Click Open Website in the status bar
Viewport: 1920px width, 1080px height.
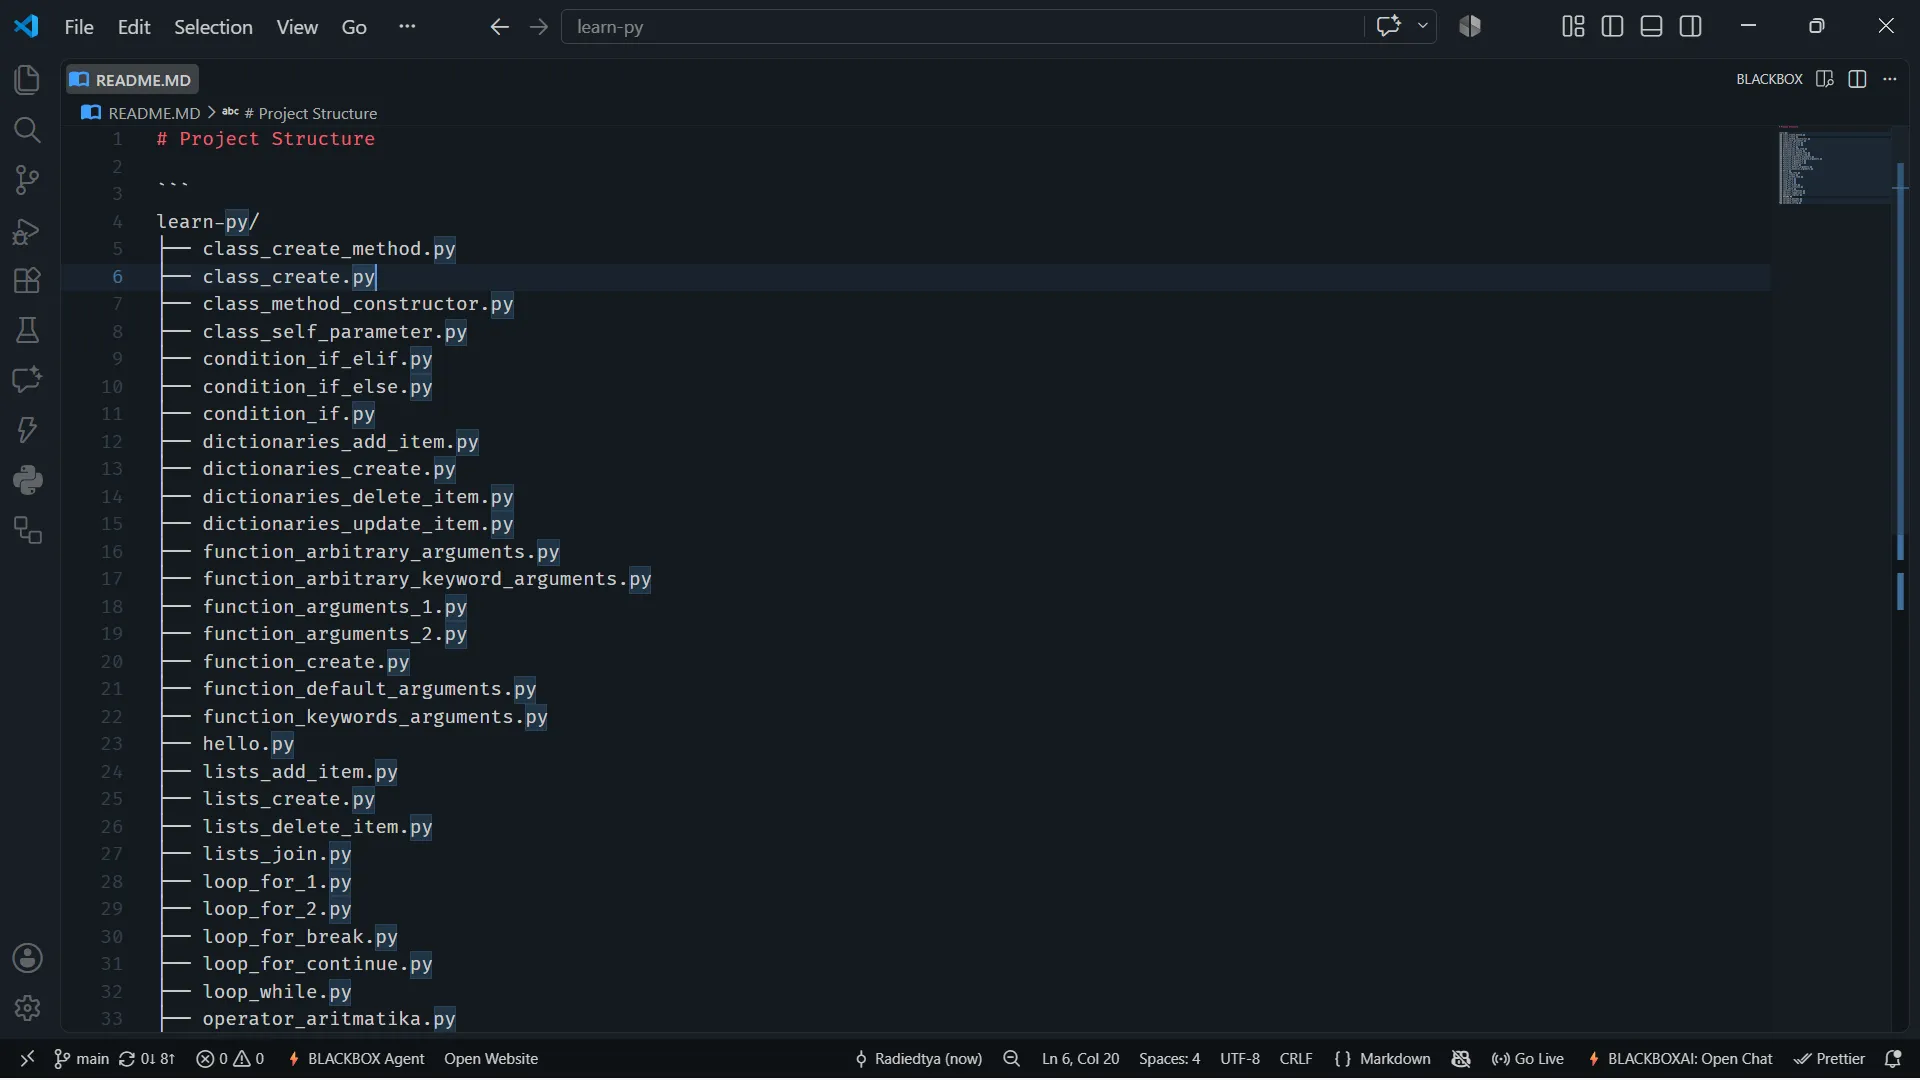click(x=491, y=1059)
